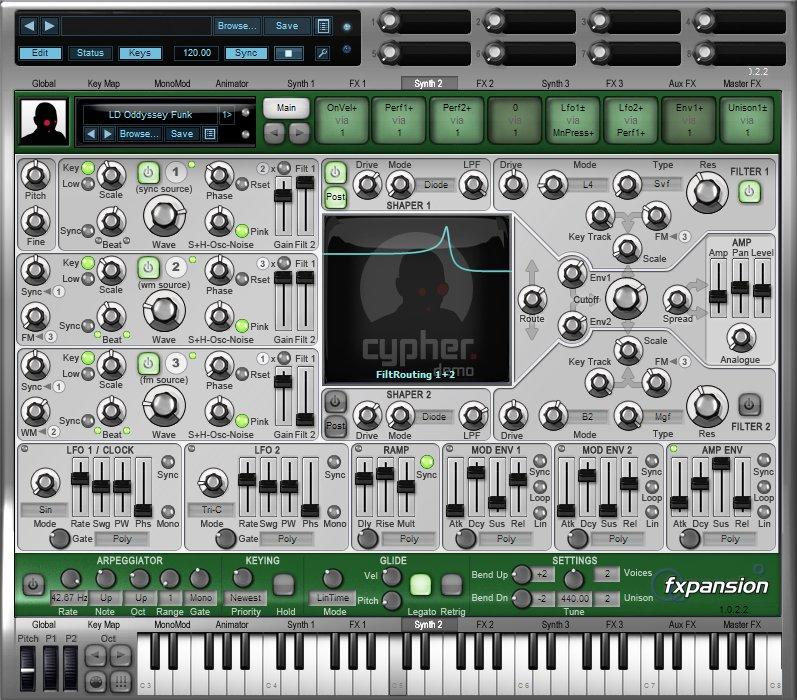Toggle oscillator 2 power button
Image resolution: width=797 pixels, height=700 pixels.
click(x=148, y=267)
